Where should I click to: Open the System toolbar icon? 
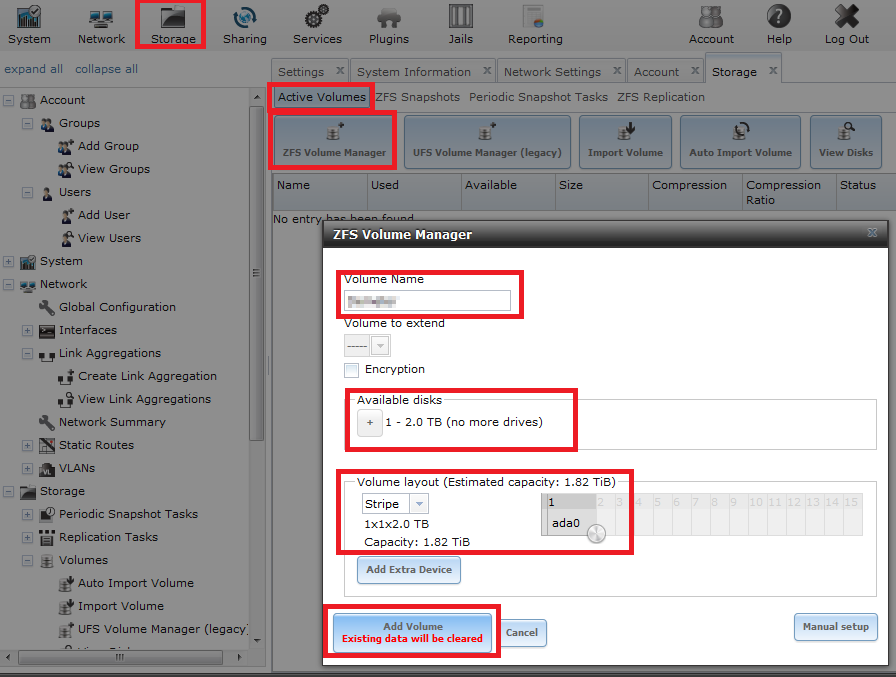(29, 25)
